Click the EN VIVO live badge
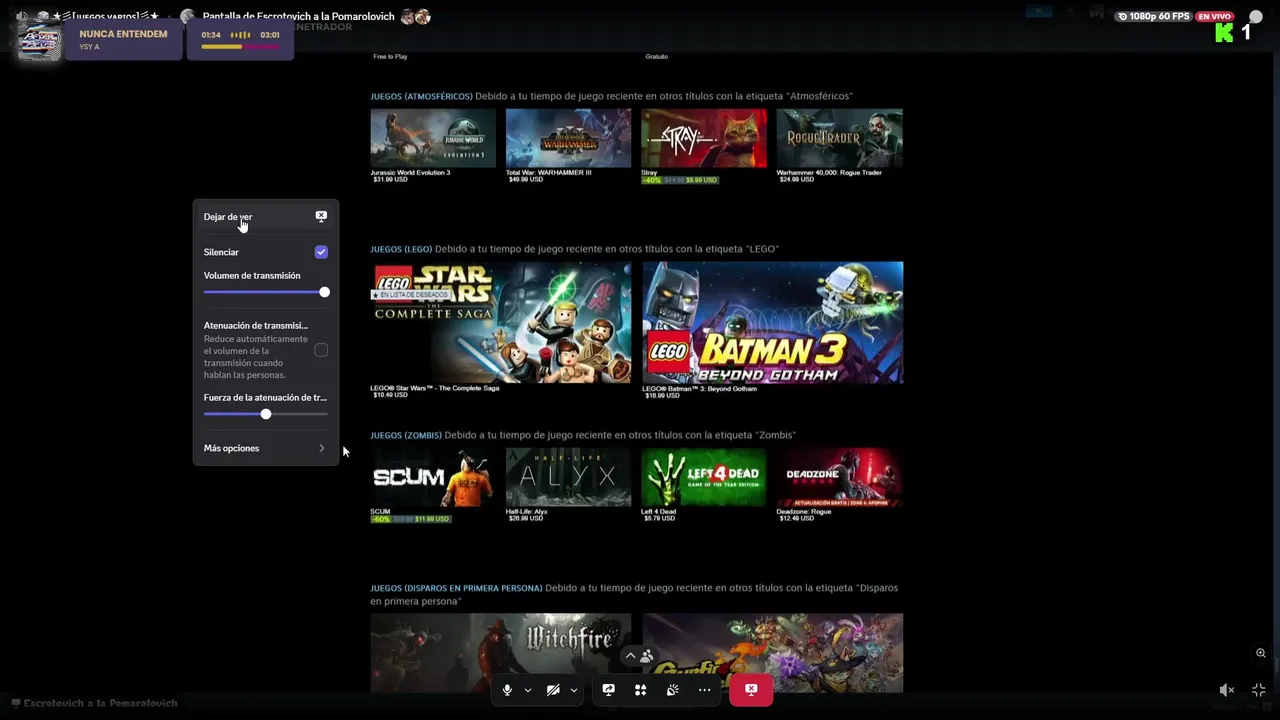The width and height of the screenshot is (1280, 720). pos(1215,16)
